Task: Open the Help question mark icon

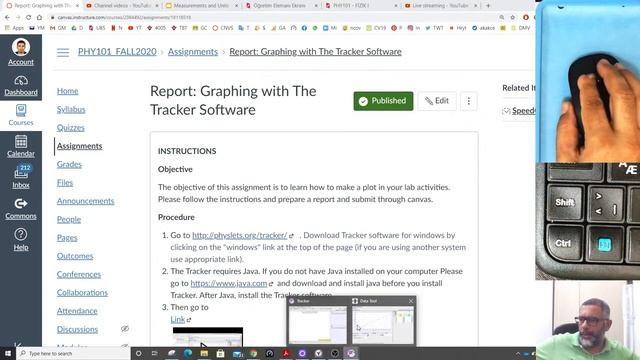Action: point(21,234)
